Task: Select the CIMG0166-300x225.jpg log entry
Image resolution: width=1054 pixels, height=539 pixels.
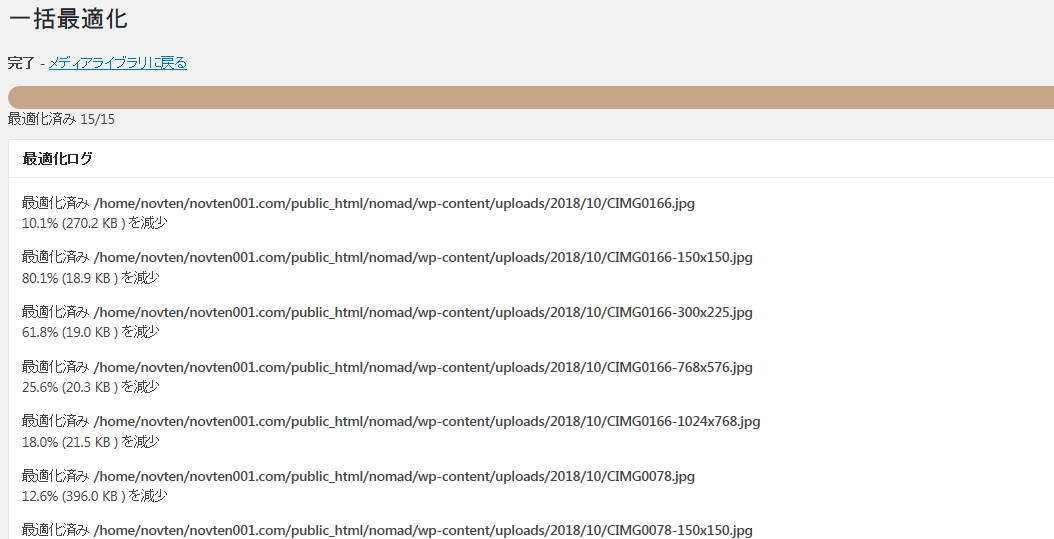Action: [x=423, y=312]
